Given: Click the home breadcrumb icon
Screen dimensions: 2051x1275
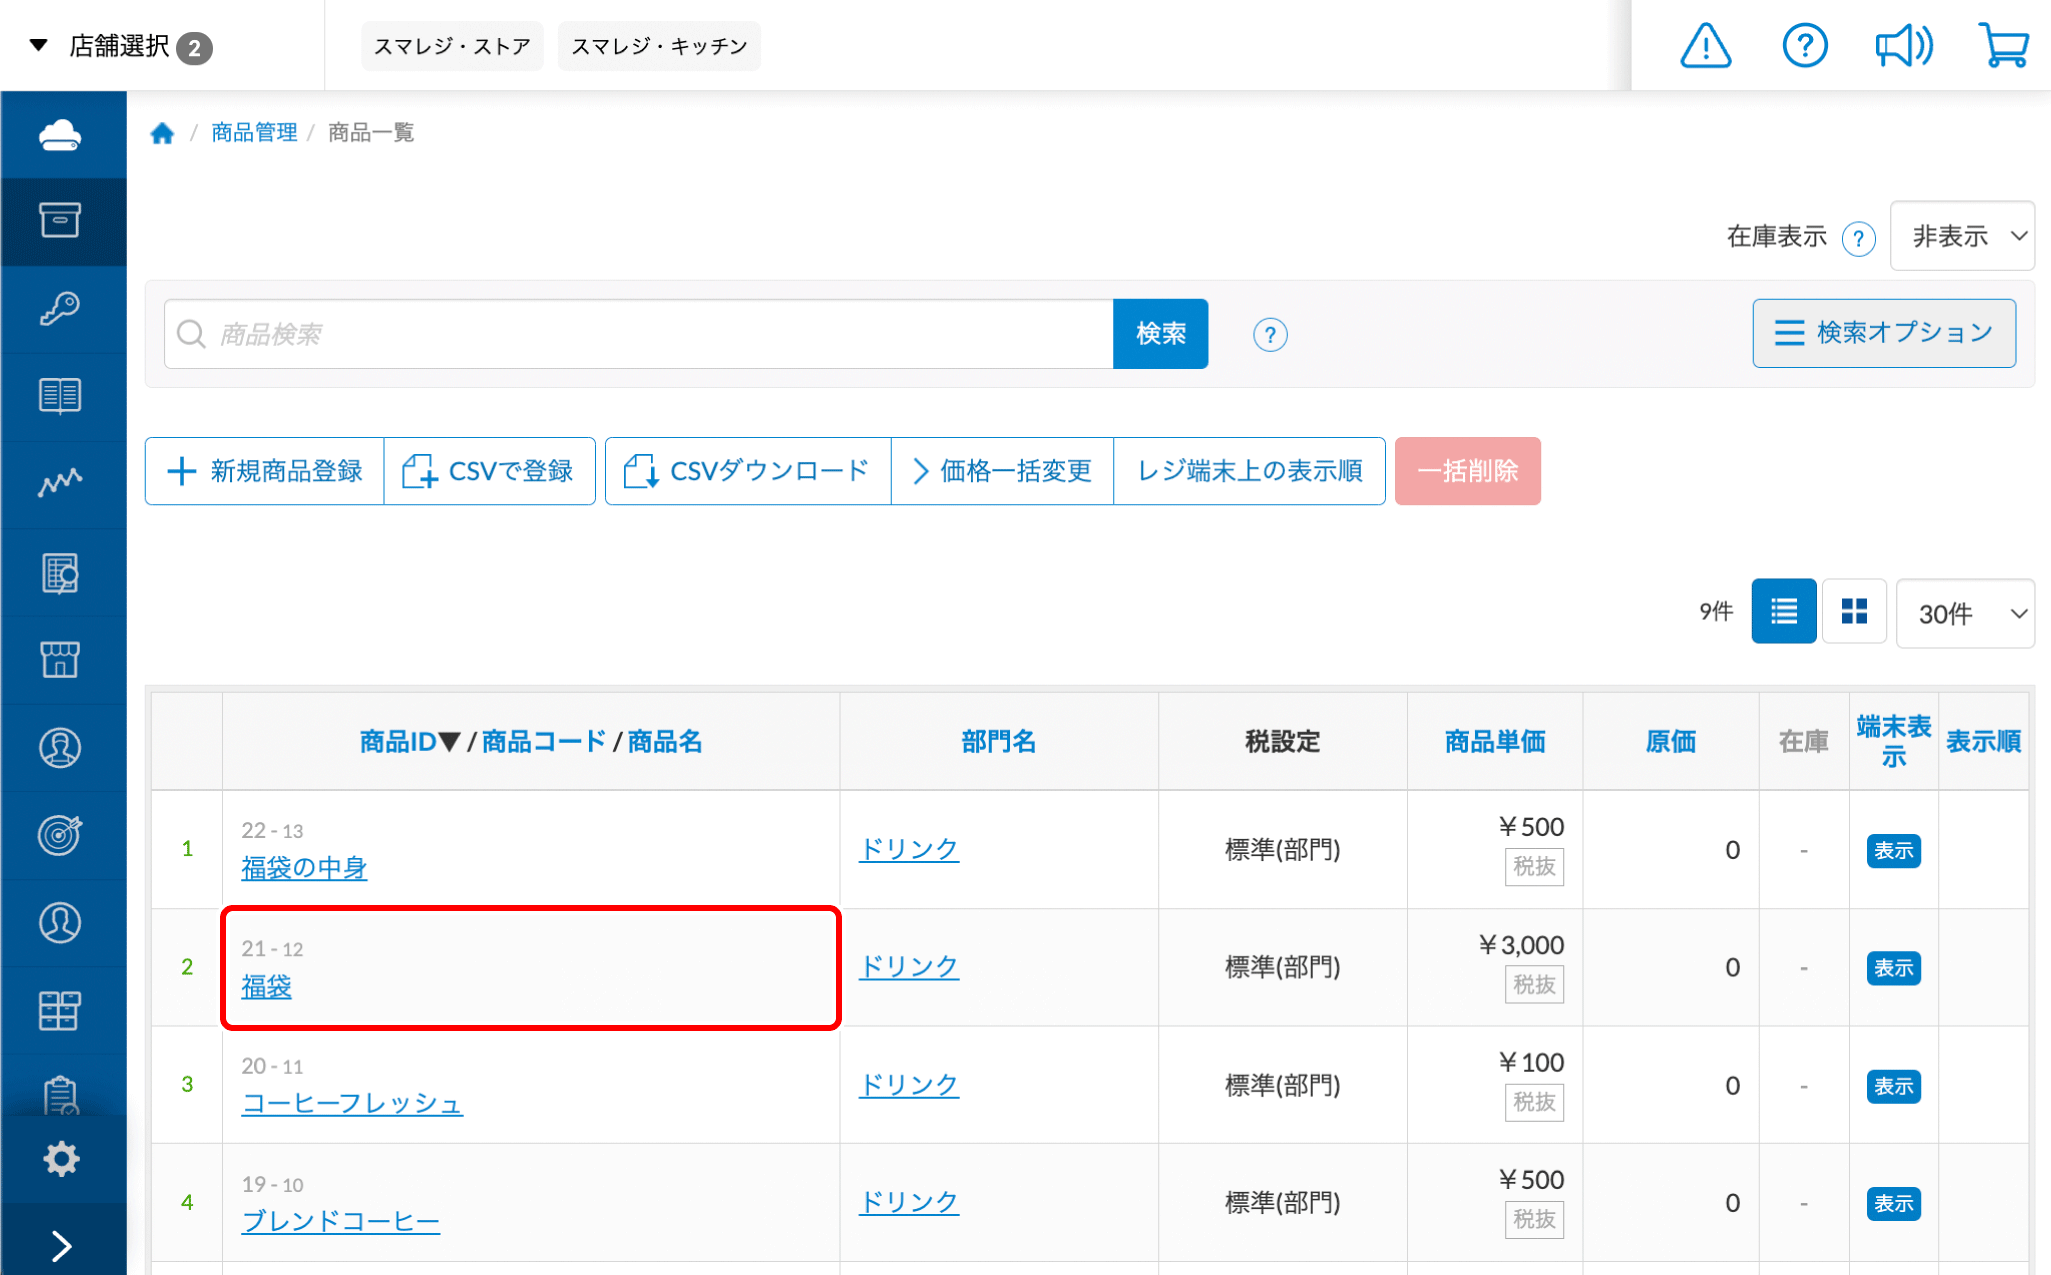Looking at the screenshot, I should pyautogui.click(x=162, y=133).
